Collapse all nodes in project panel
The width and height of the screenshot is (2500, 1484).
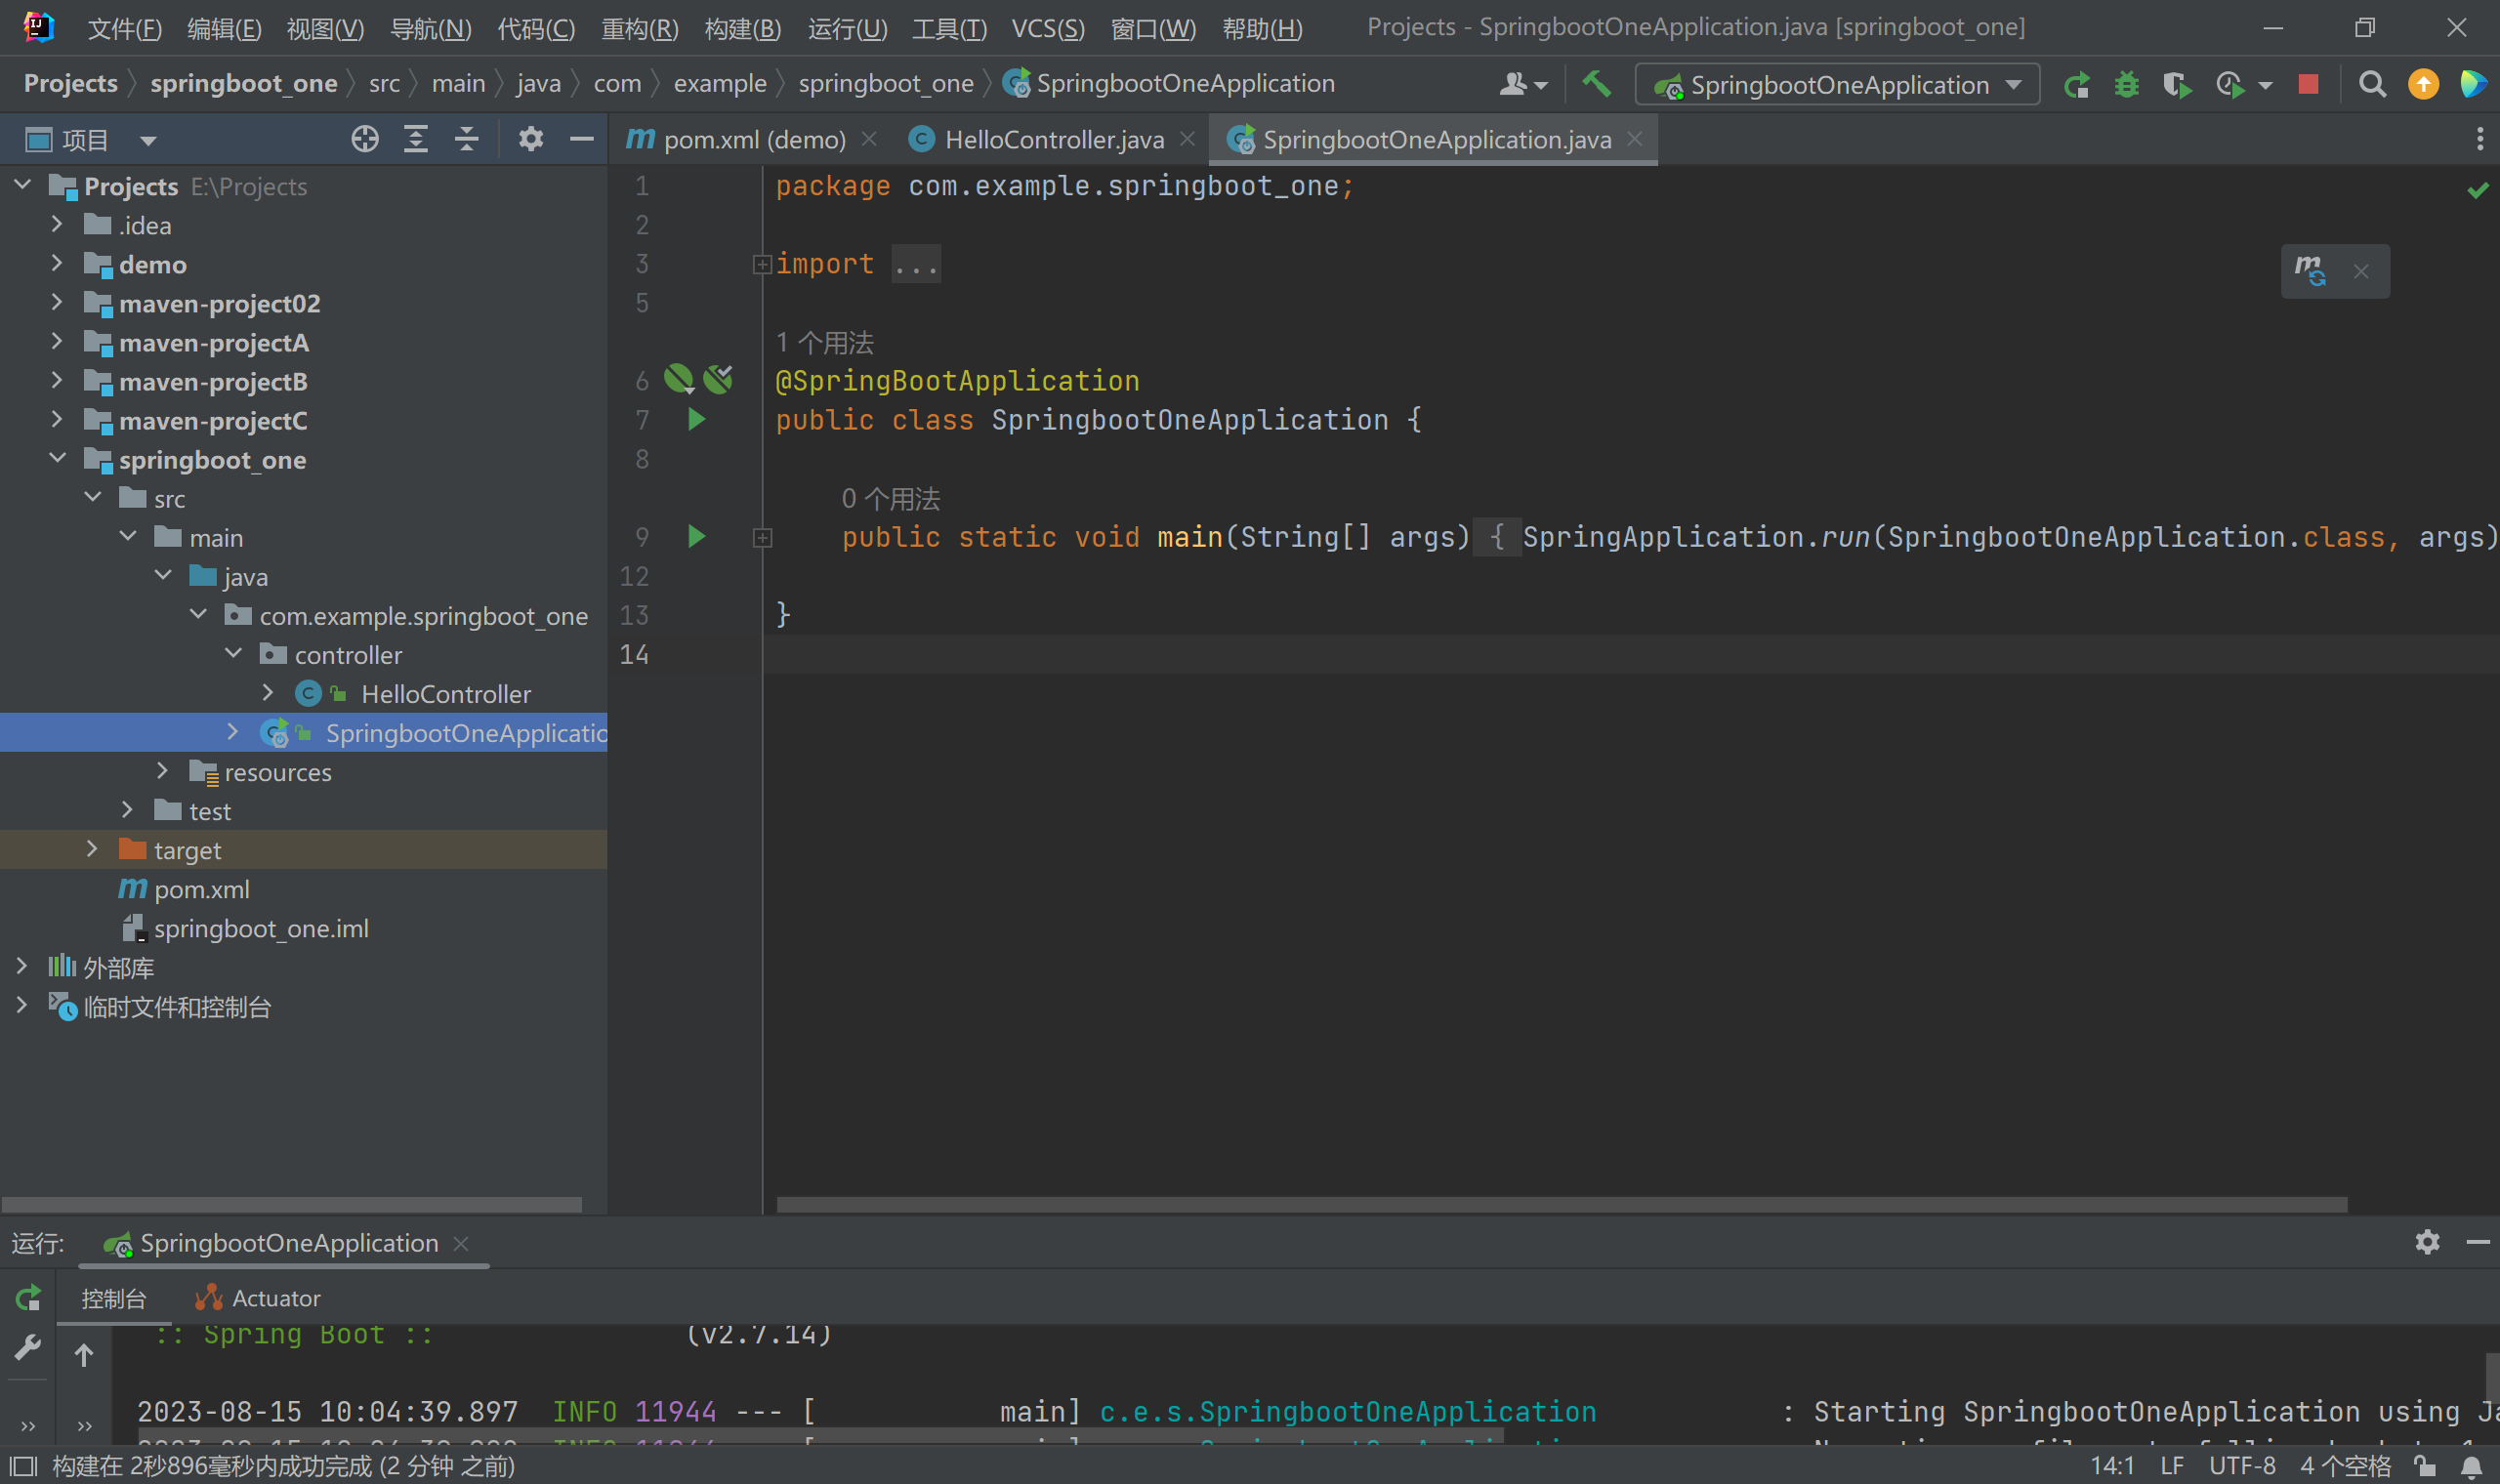pyautogui.click(x=467, y=139)
